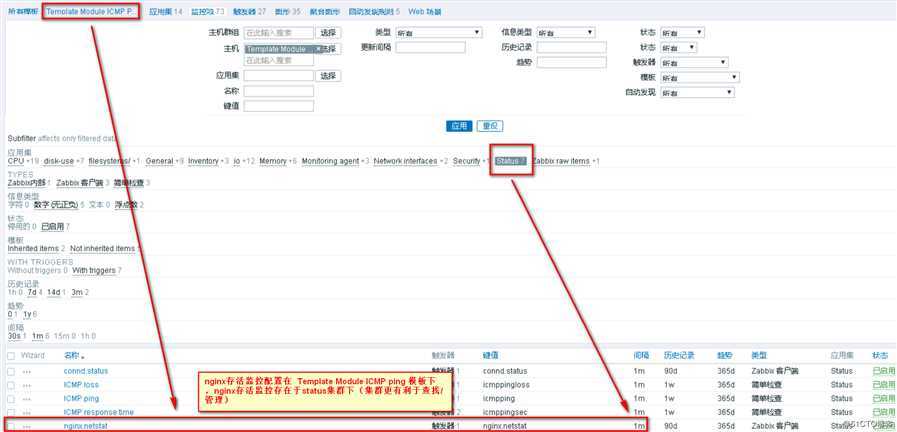Filter types by Zabbix内部
Screen dimensions: 897x432
(26, 183)
